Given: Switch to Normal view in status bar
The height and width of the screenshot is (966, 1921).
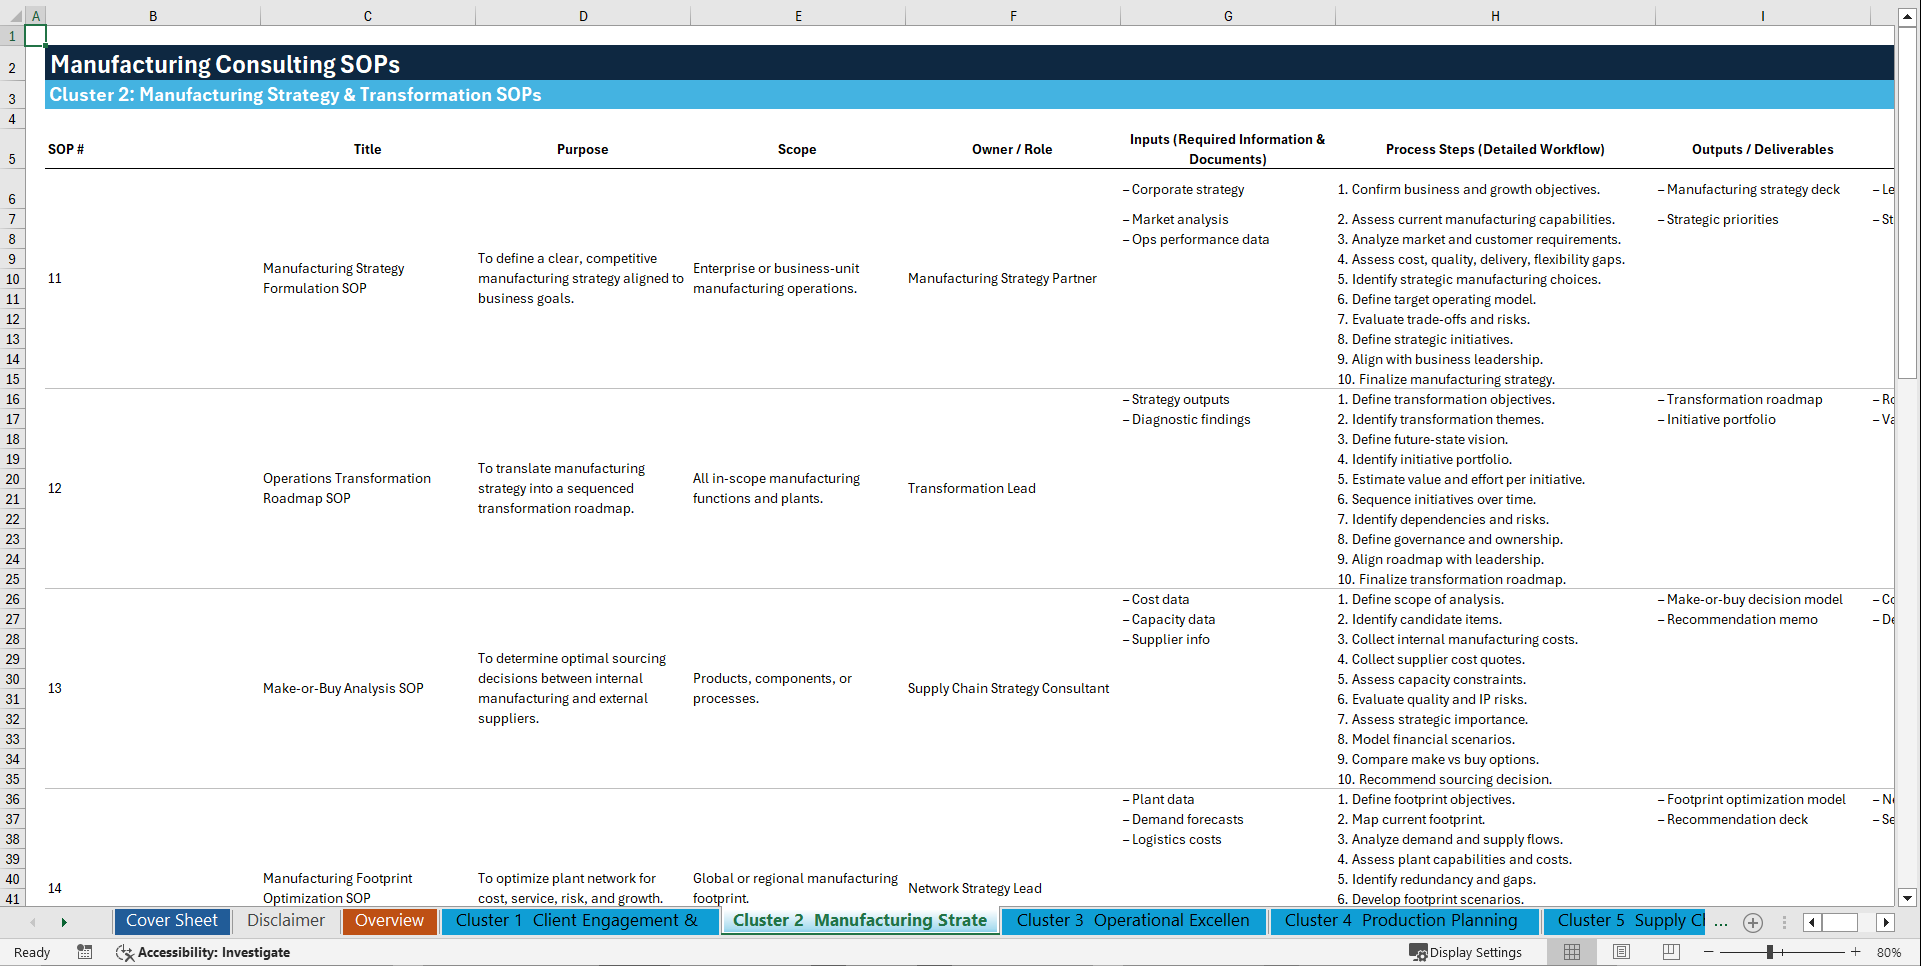Looking at the screenshot, I should (x=1571, y=952).
